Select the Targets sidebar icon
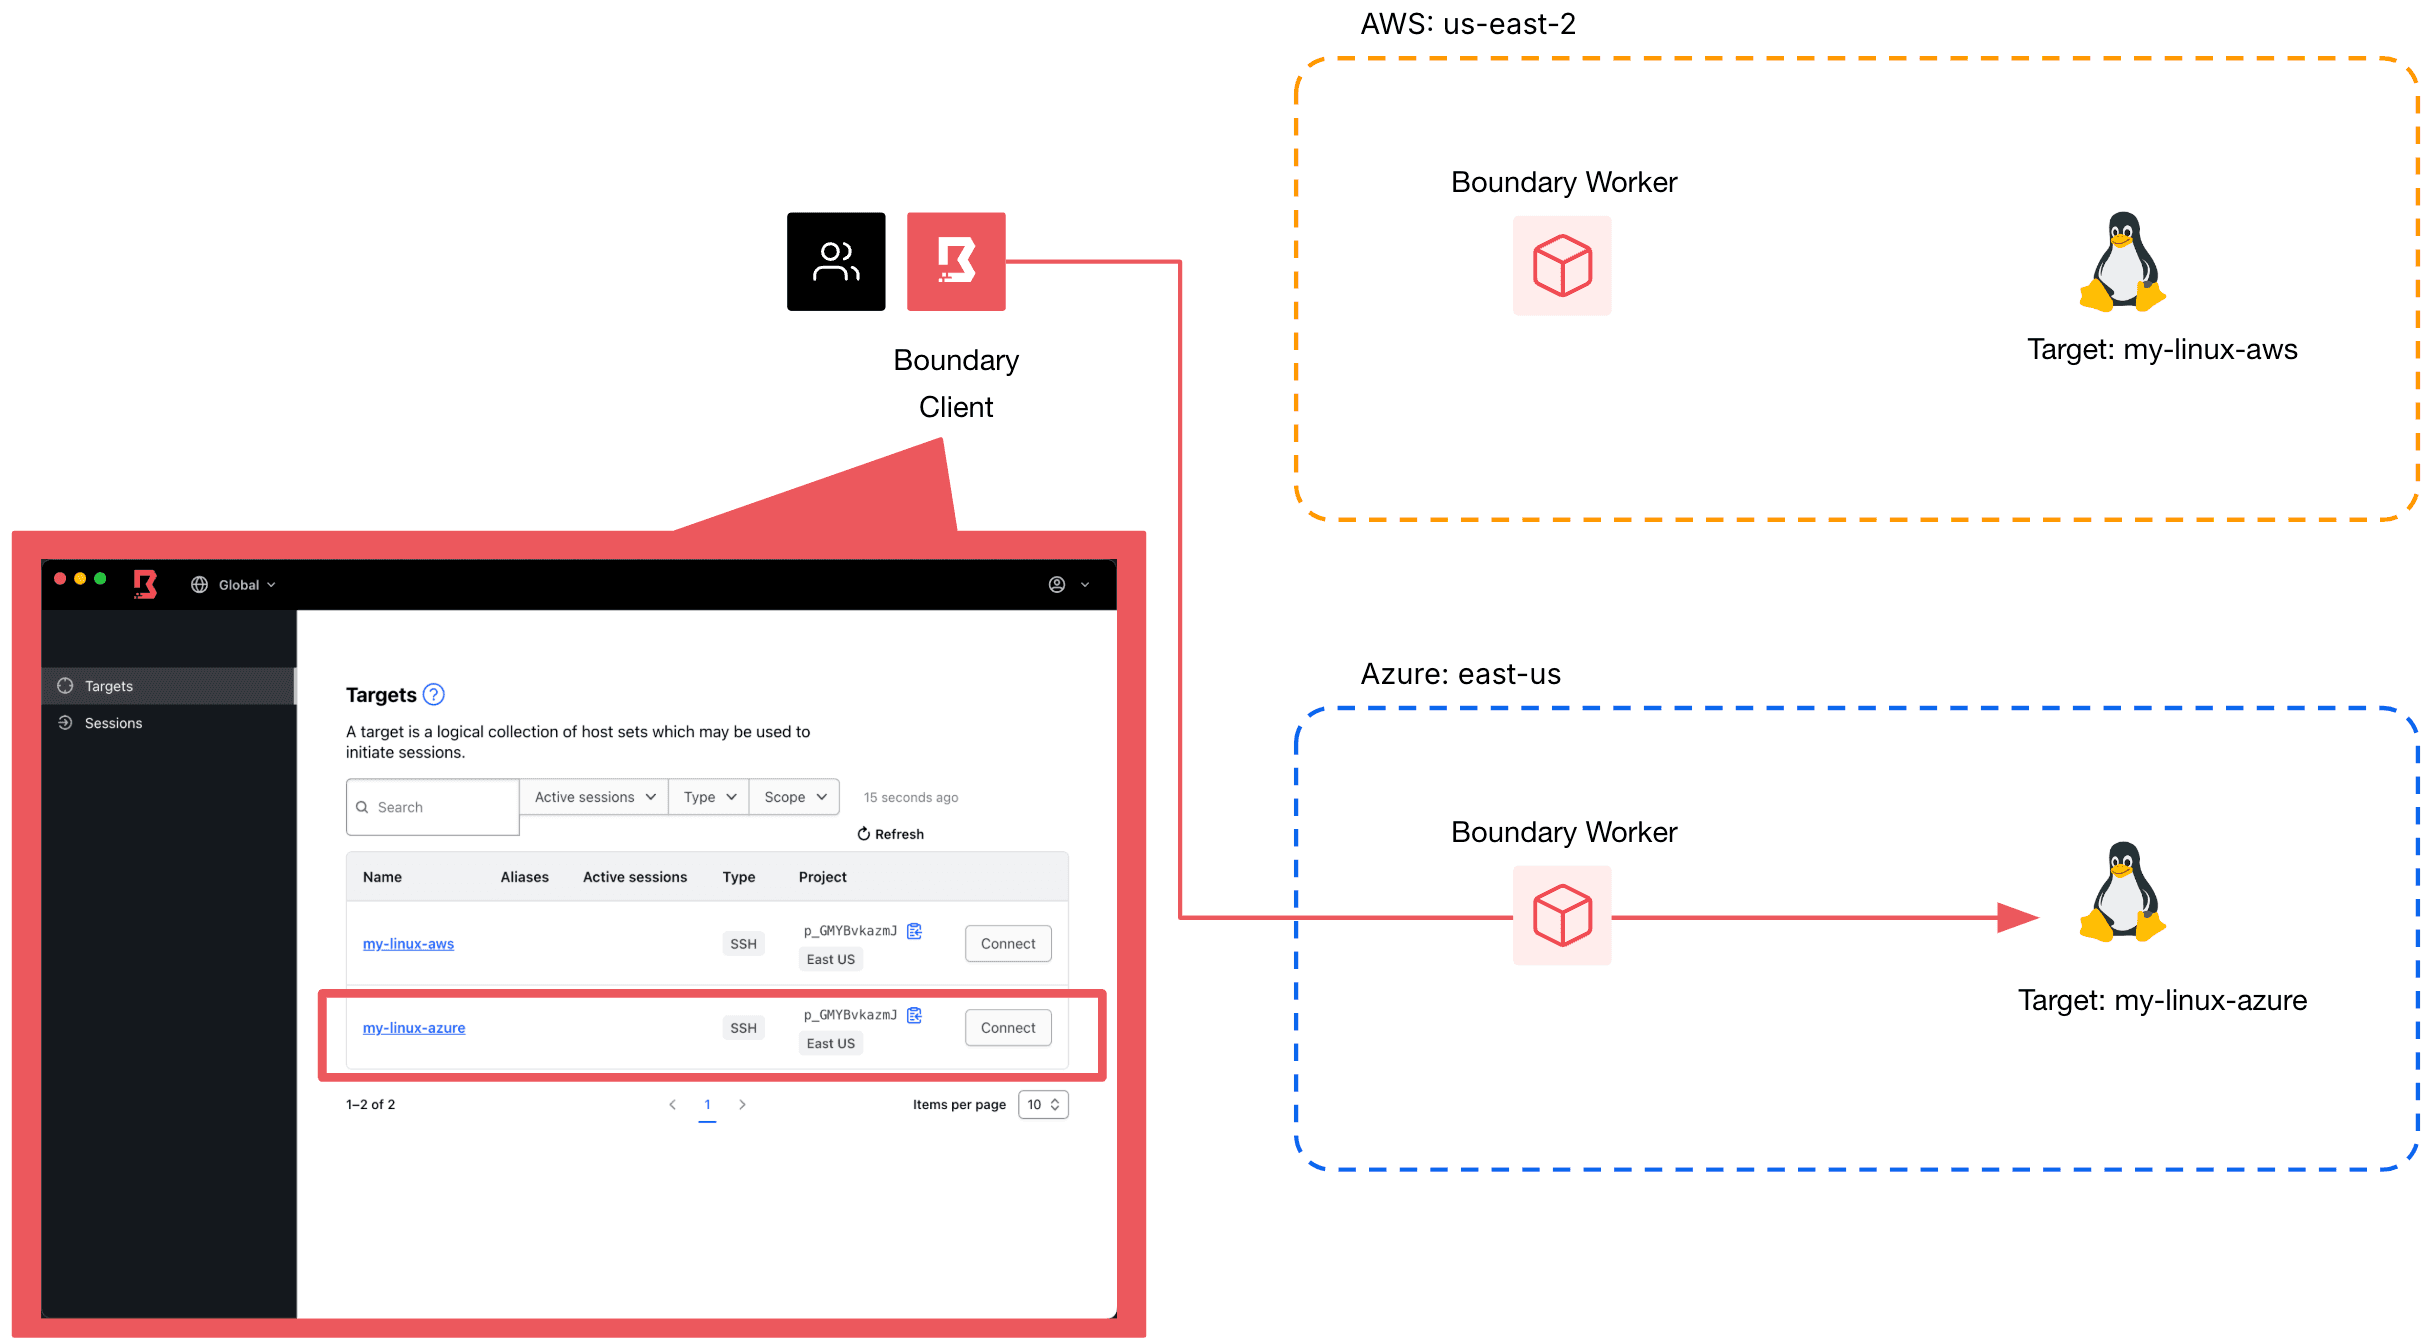The height and width of the screenshot is (1342, 2428). tap(64, 686)
